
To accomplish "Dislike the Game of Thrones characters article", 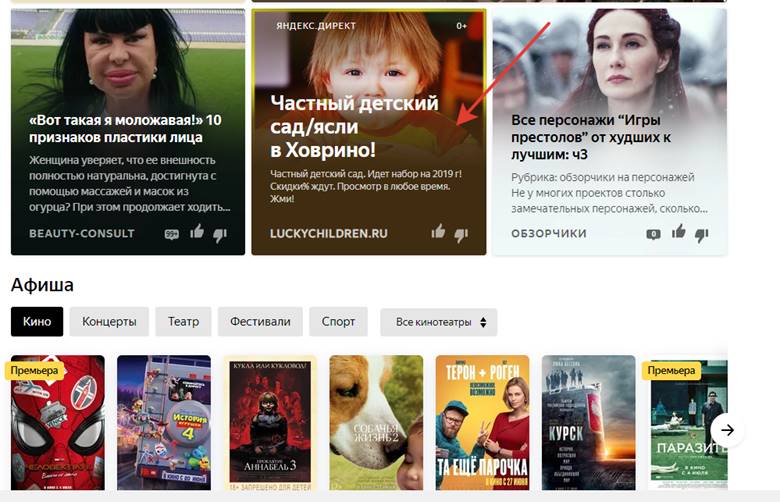I will click(702, 233).
